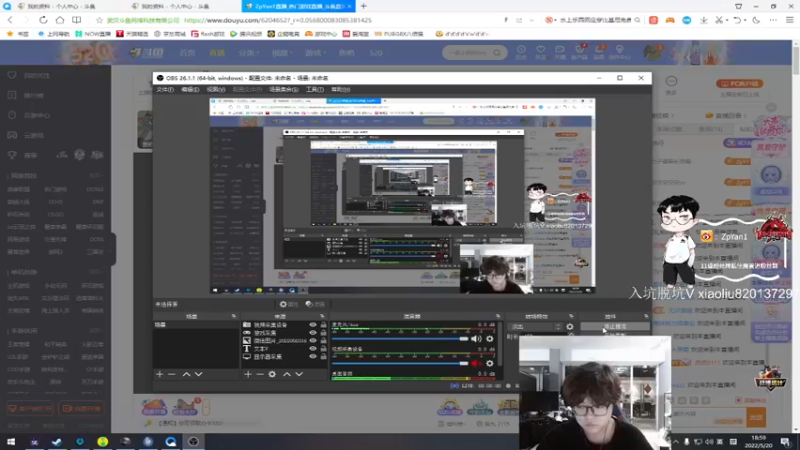Click the browser home icon
The height and width of the screenshot is (450, 800).
click(60, 20)
